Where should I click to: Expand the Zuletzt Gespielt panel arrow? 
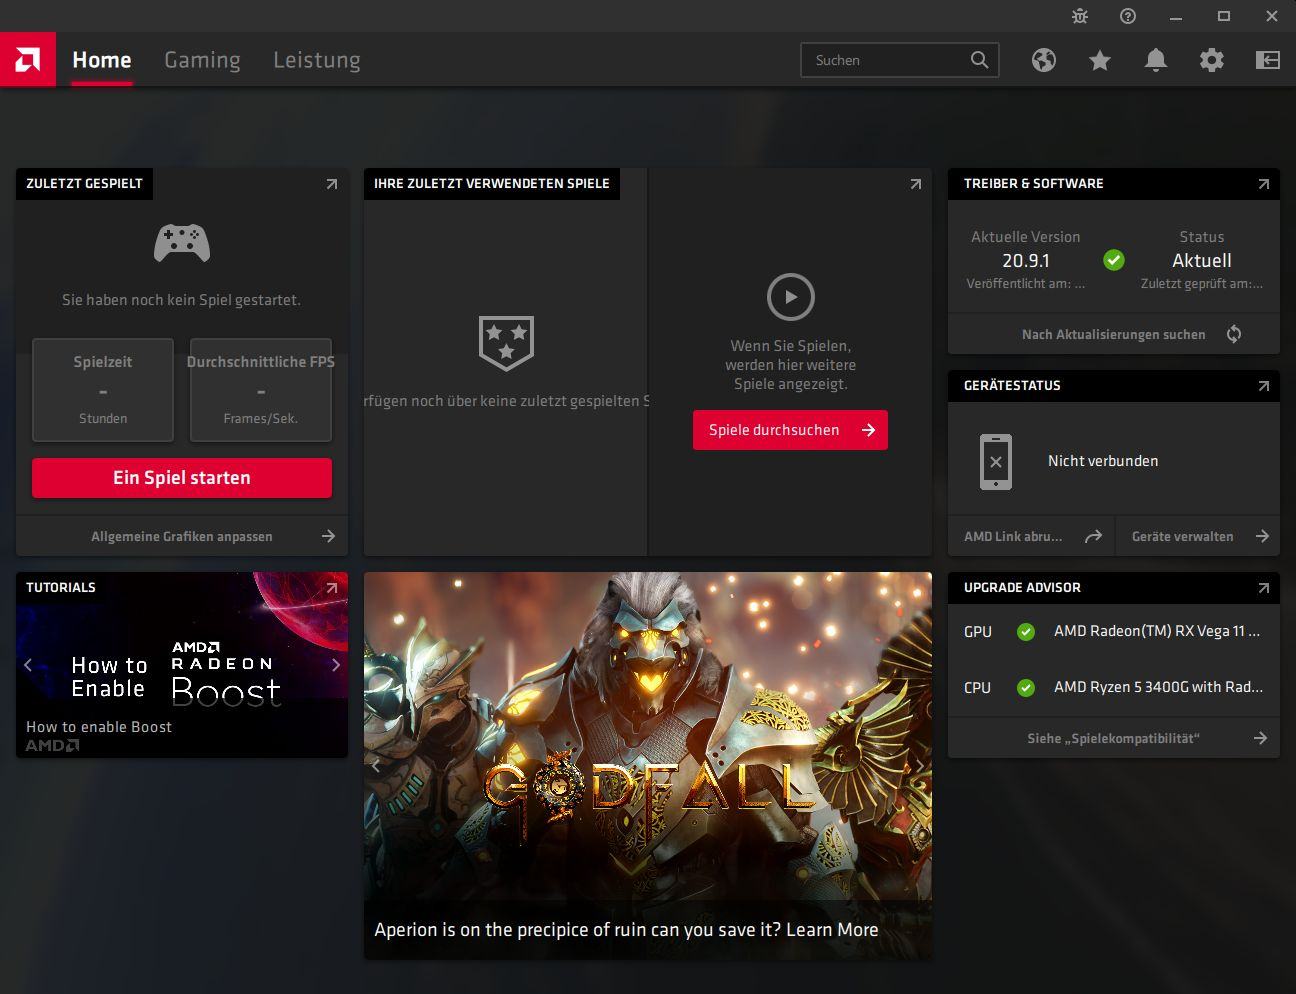point(332,184)
